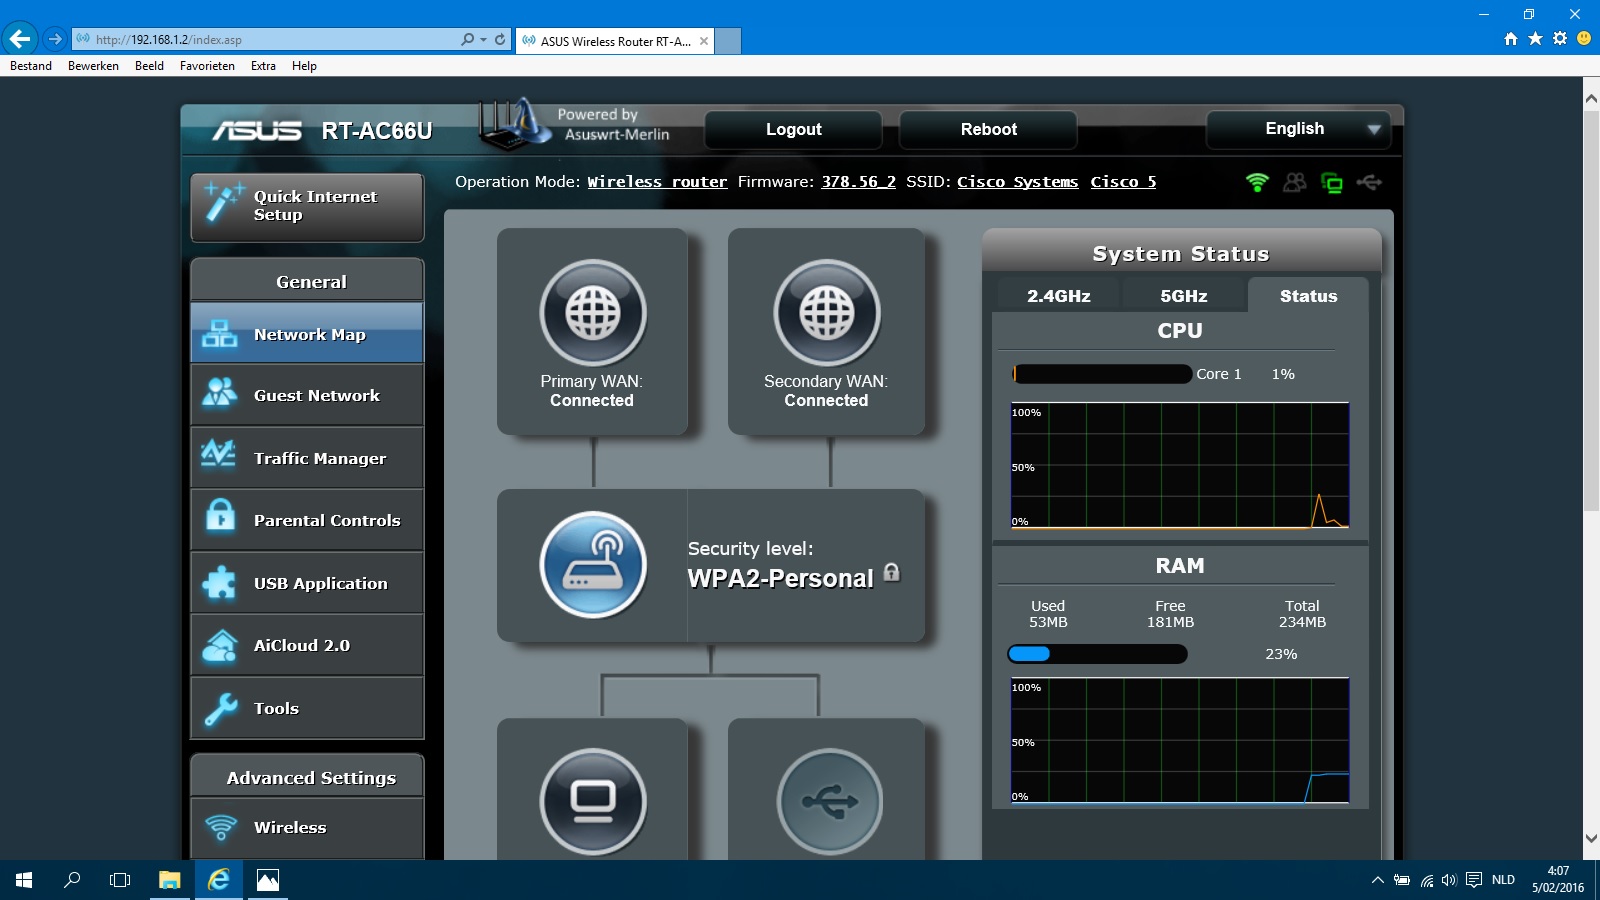This screenshot has width=1600, height=900.
Task: Switch to the 2.4GHz tab
Action: click(x=1058, y=296)
